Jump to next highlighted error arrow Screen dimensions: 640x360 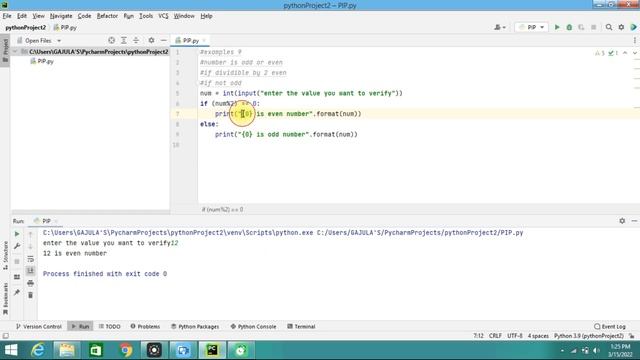(635, 53)
